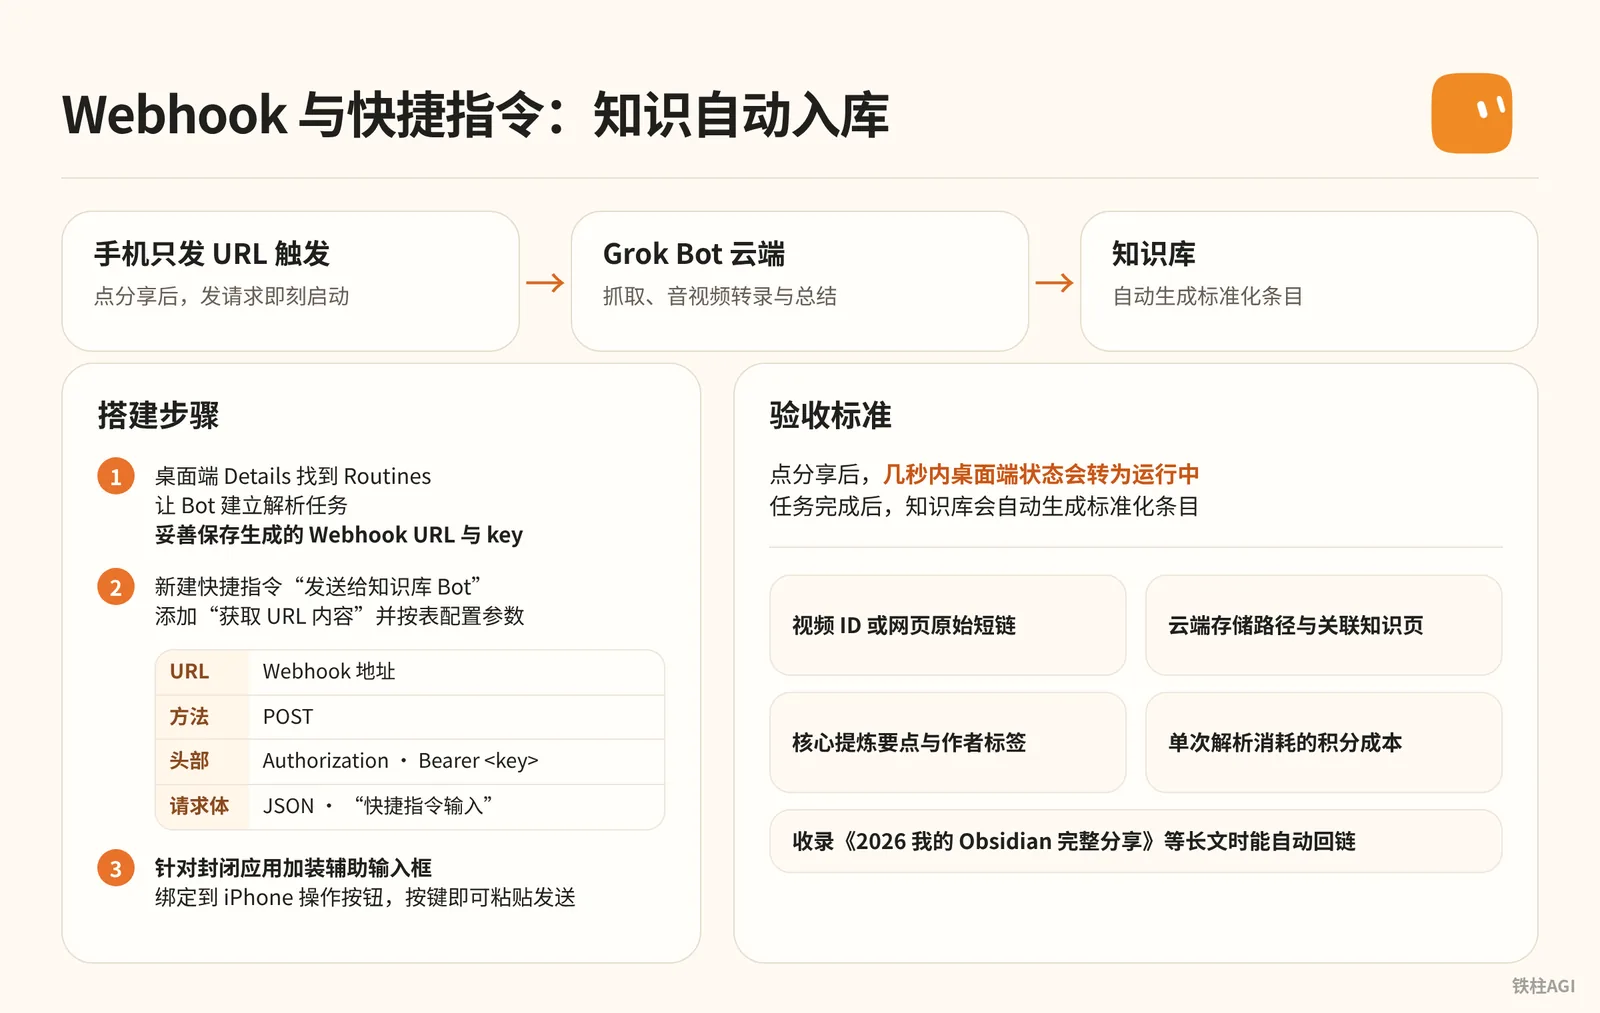The image size is (1600, 1013).
Task: Click the '方法' row label
Action: 189,717
